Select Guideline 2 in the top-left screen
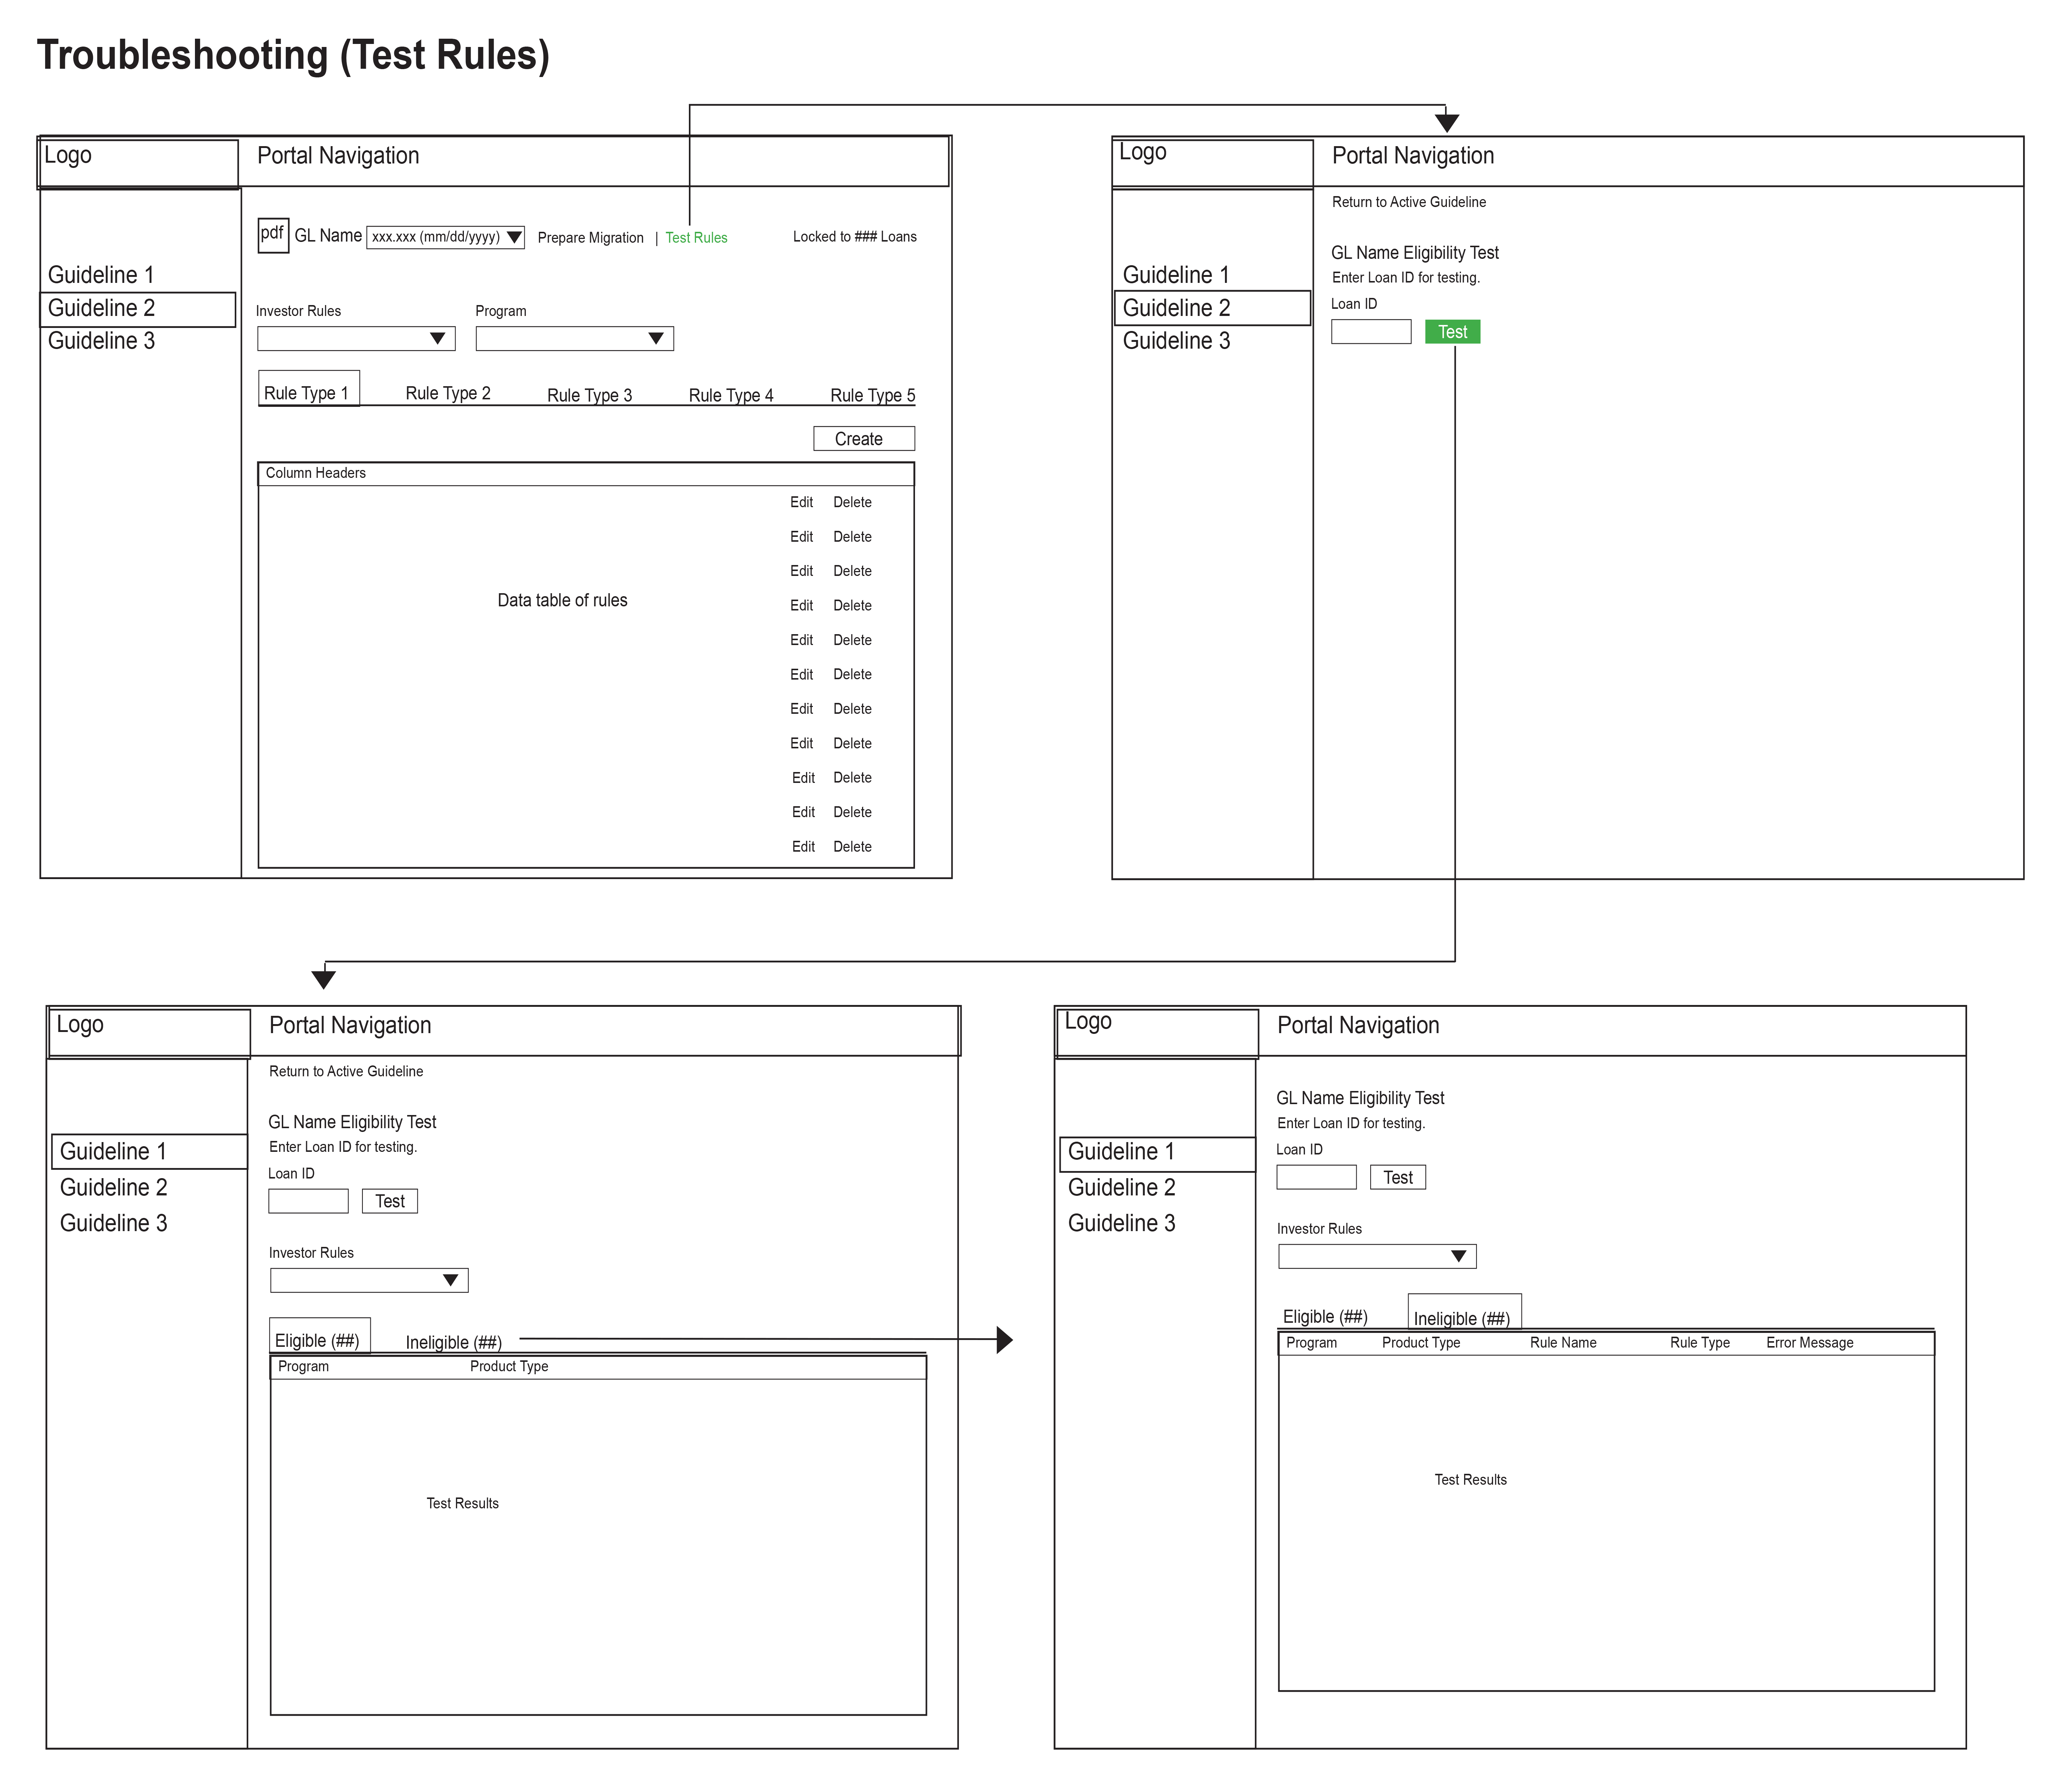Viewport: 2055px width, 1792px height. (138, 309)
